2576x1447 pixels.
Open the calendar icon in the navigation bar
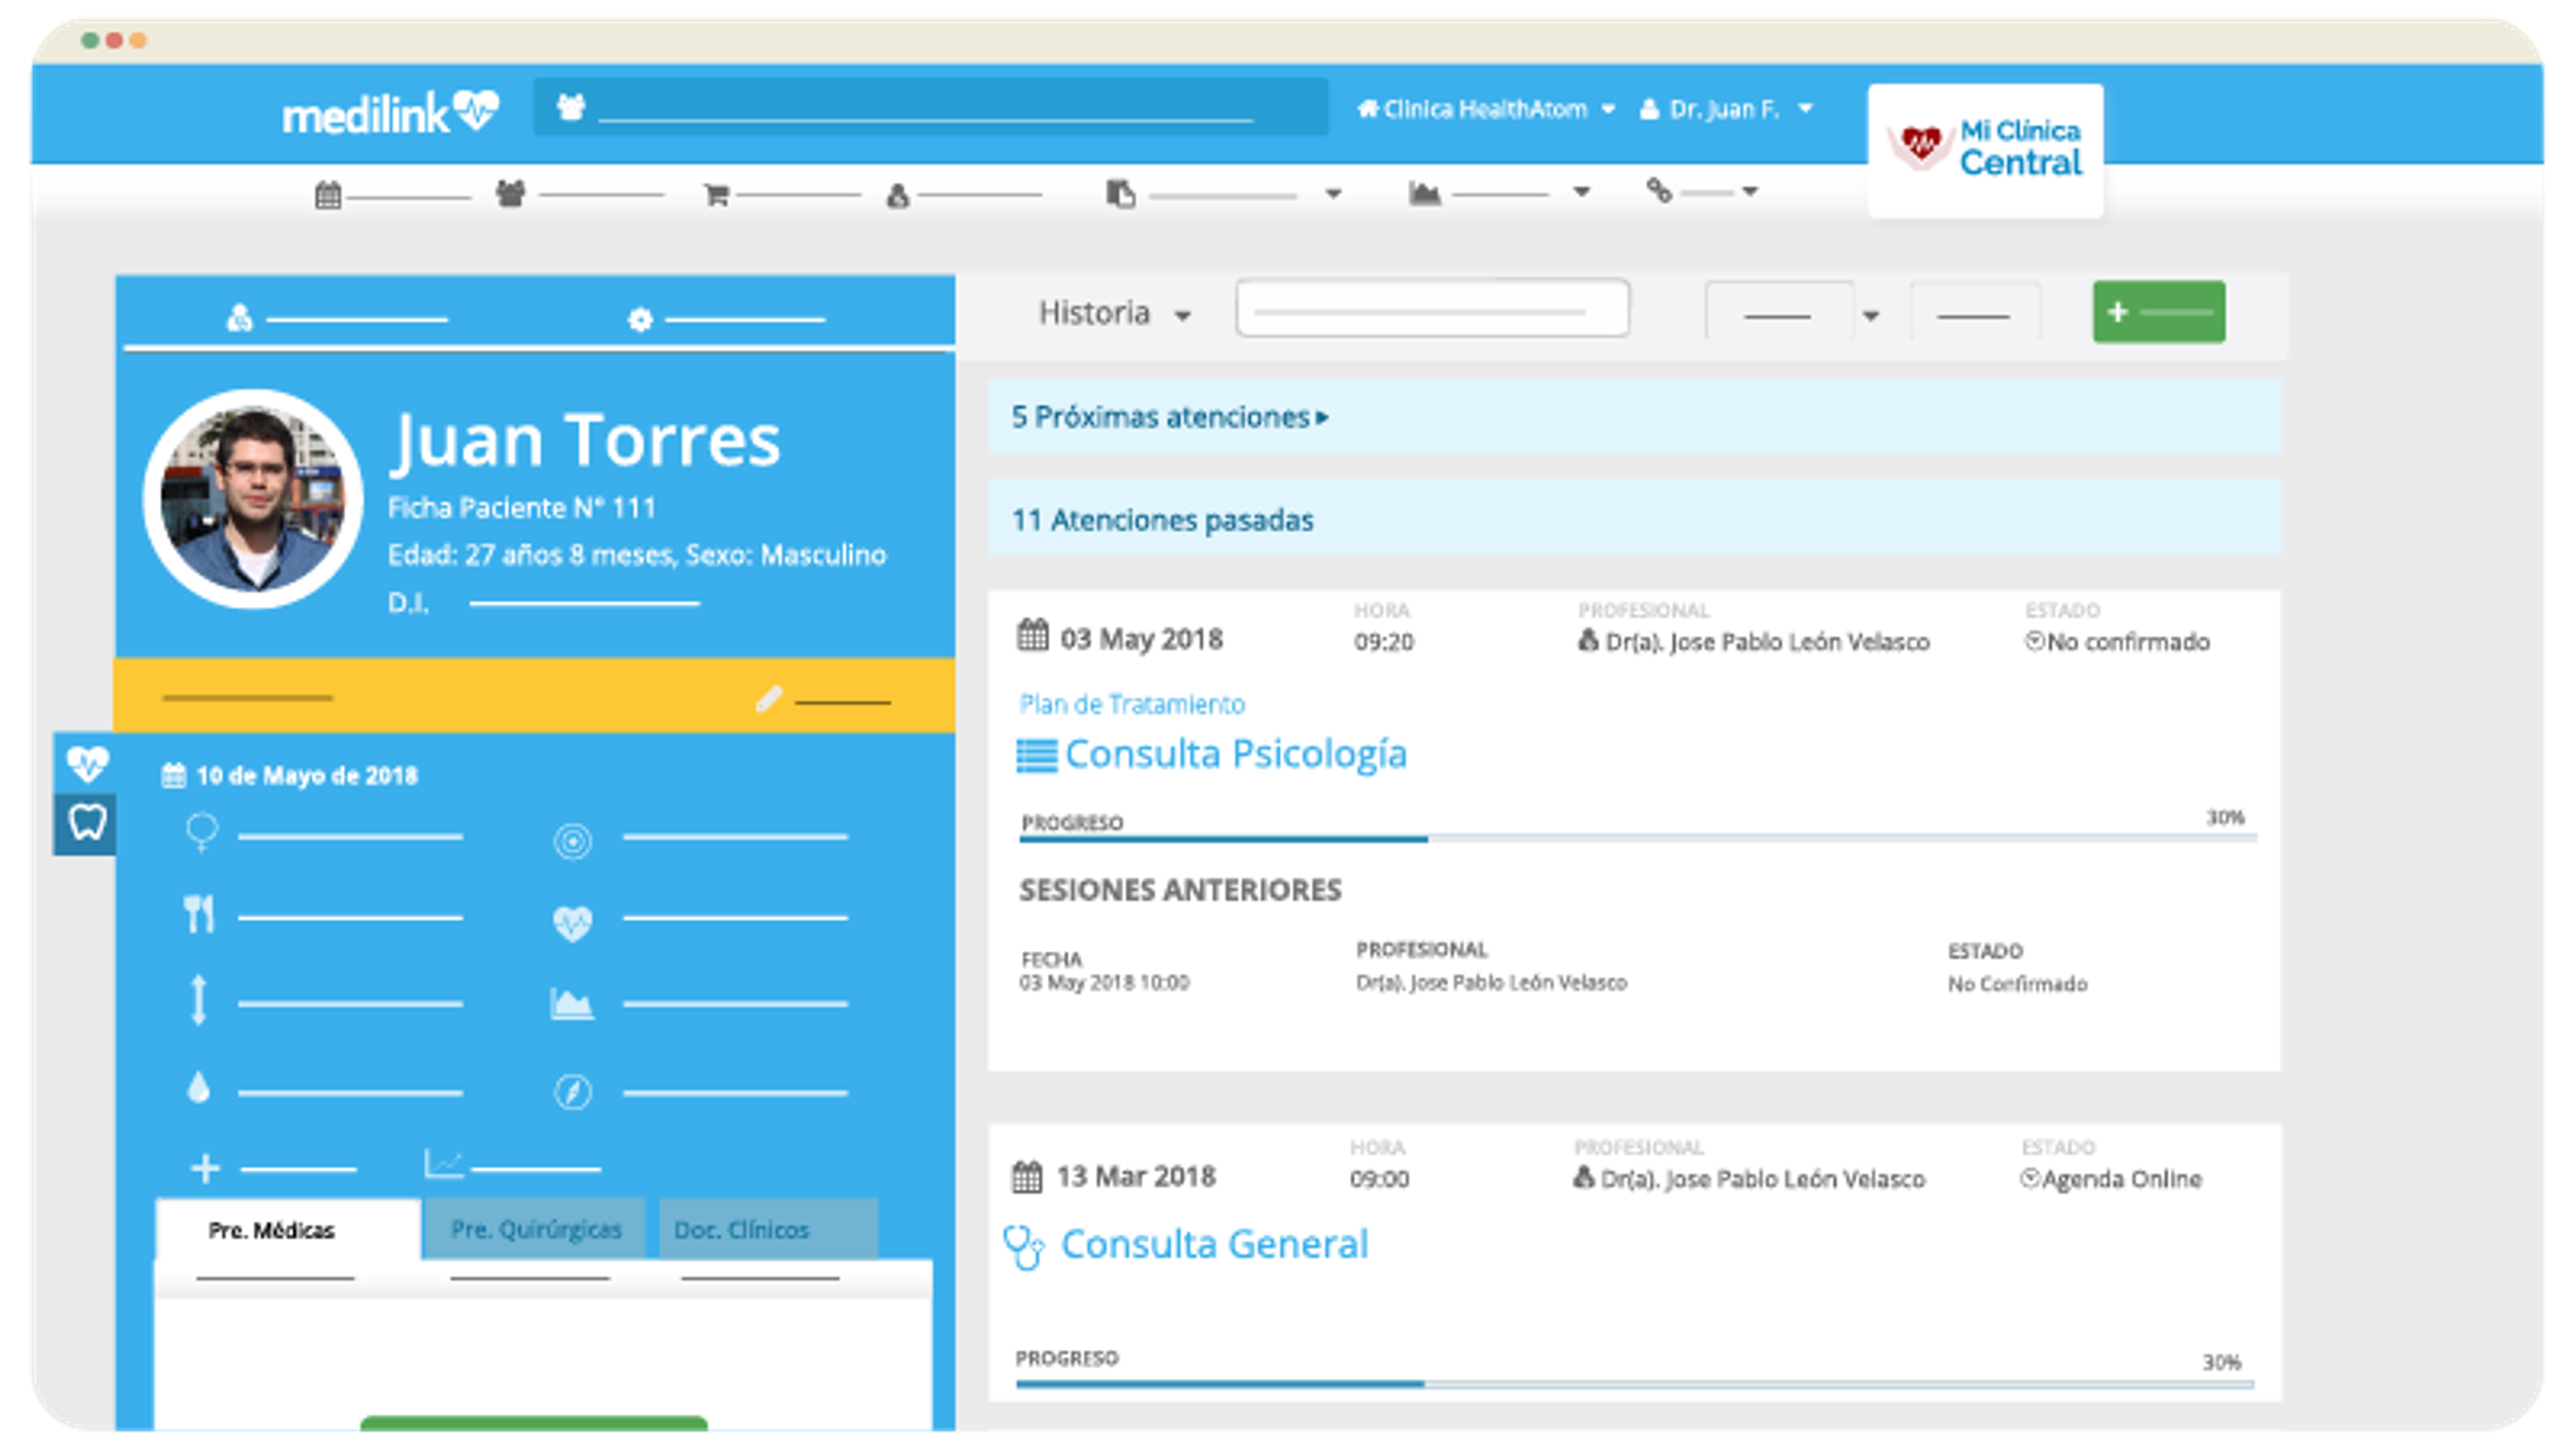[x=328, y=194]
